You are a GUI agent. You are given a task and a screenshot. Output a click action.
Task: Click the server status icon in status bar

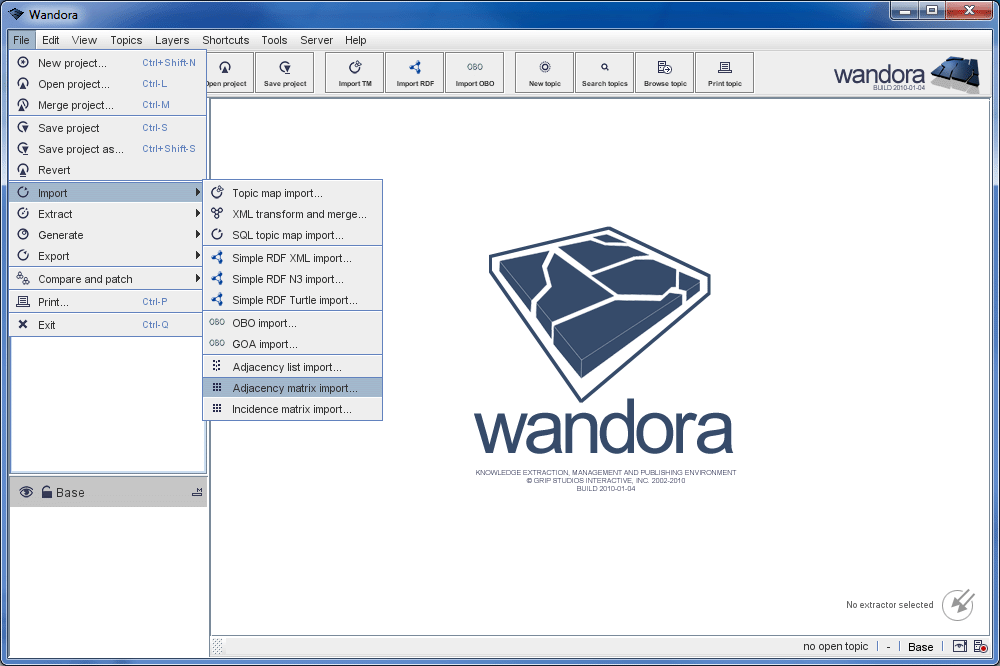coord(981,647)
